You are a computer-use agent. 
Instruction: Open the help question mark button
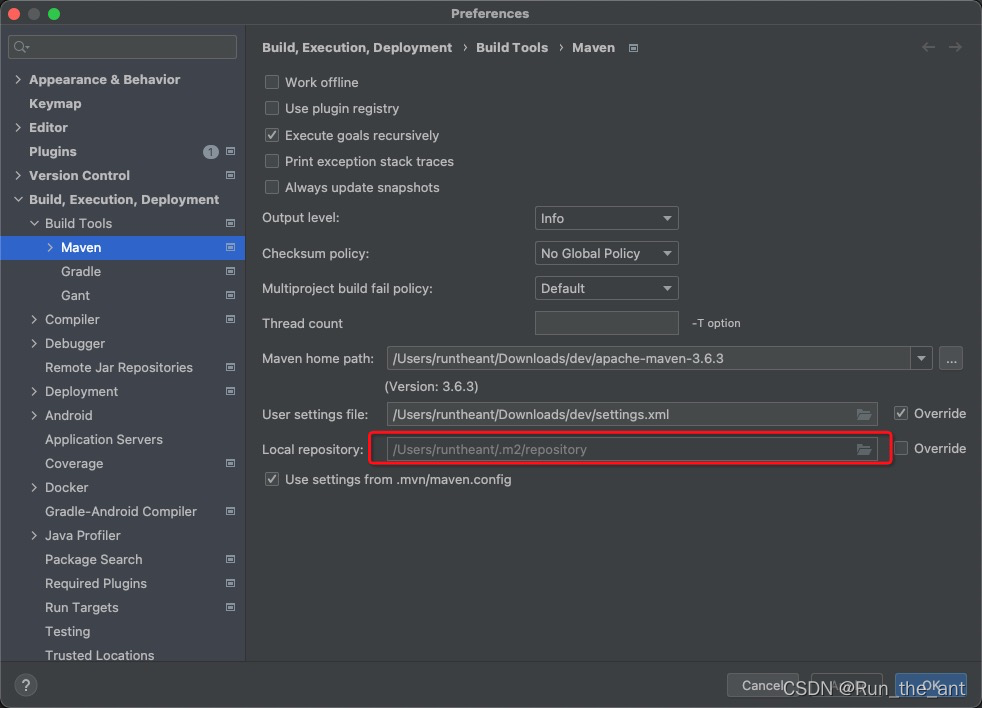(26, 685)
